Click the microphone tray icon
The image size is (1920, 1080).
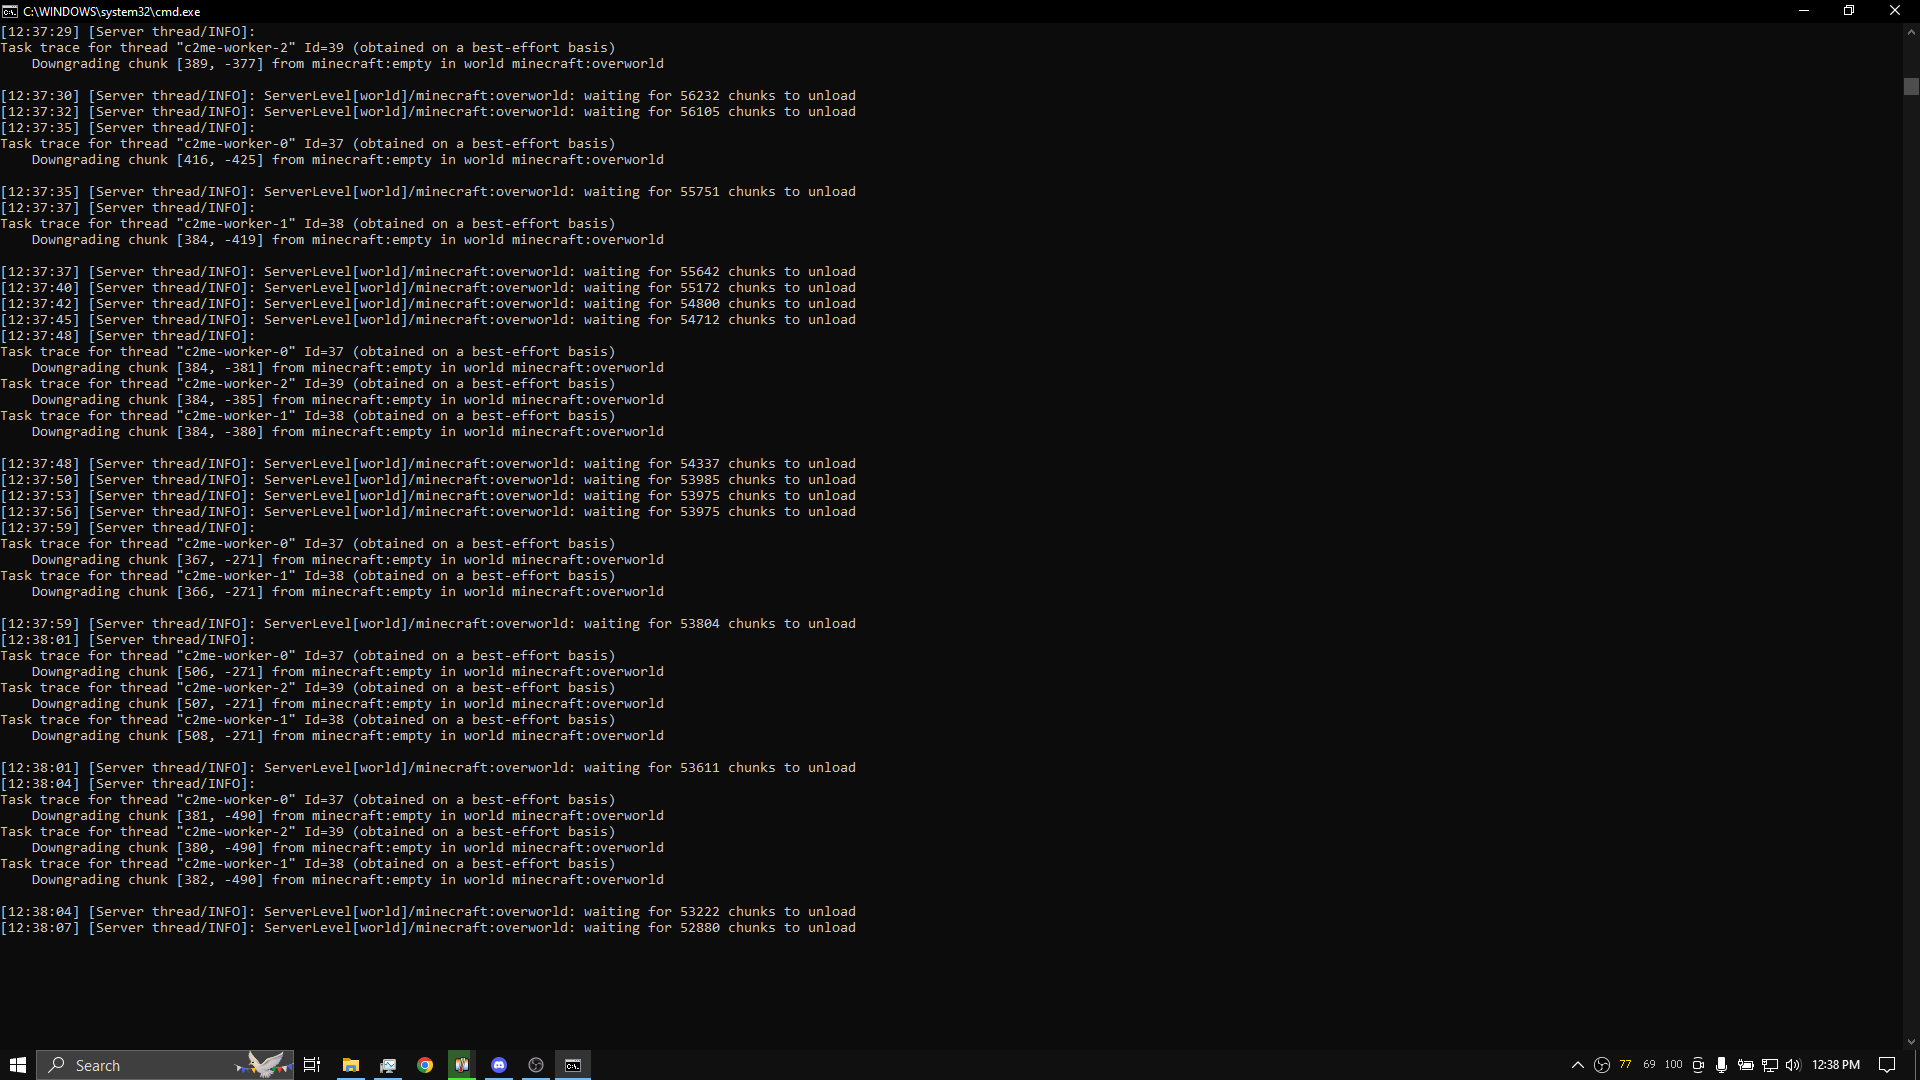pyautogui.click(x=1721, y=1065)
